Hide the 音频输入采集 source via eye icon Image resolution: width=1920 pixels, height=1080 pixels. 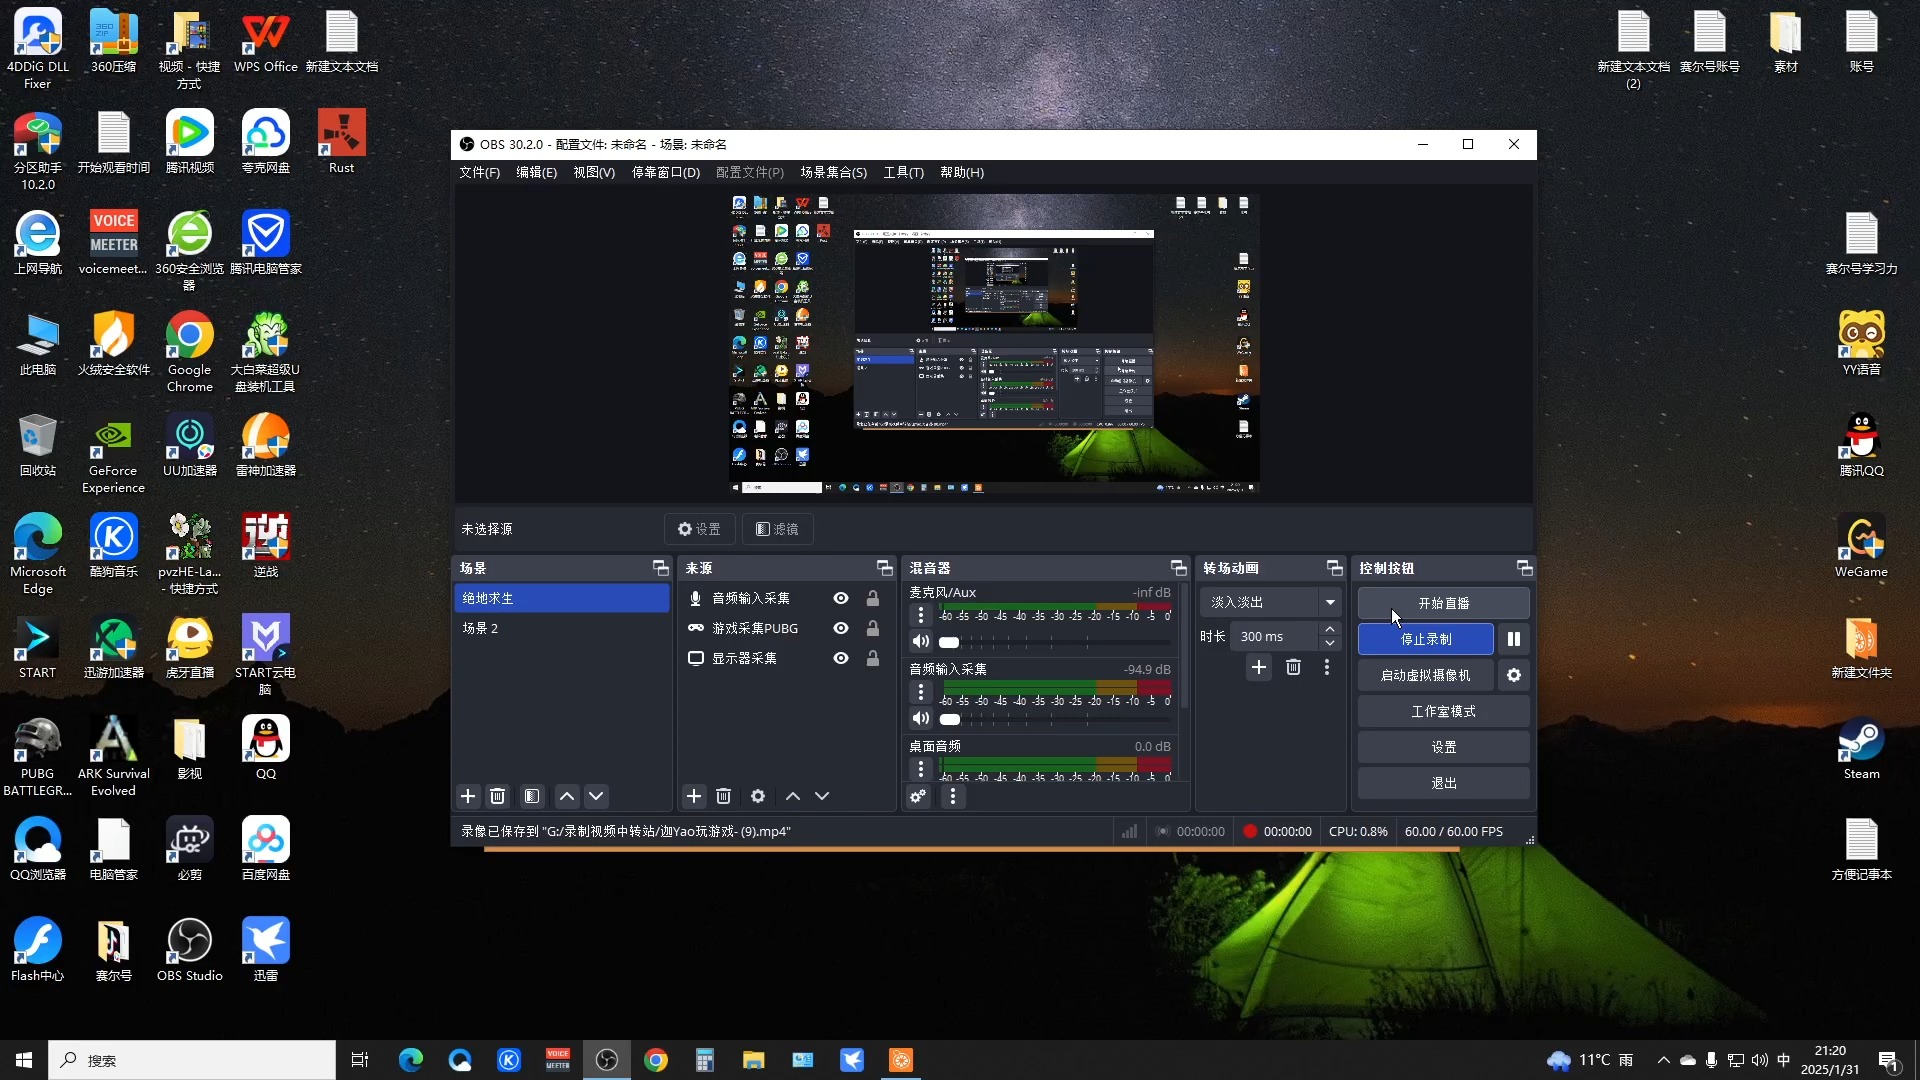click(841, 598)
